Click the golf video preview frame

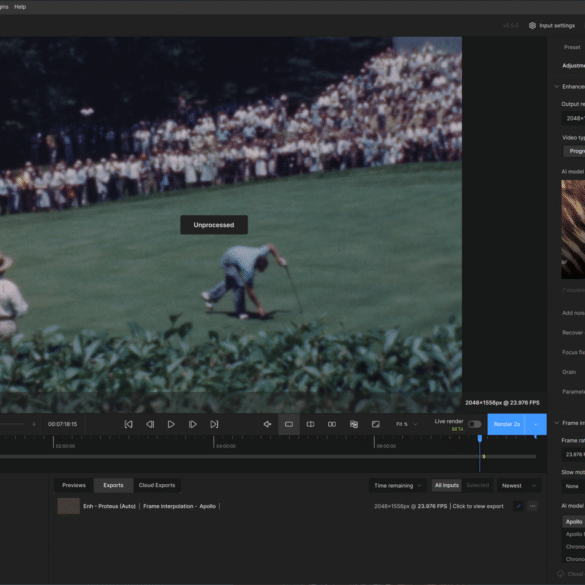tap(231, 225)
